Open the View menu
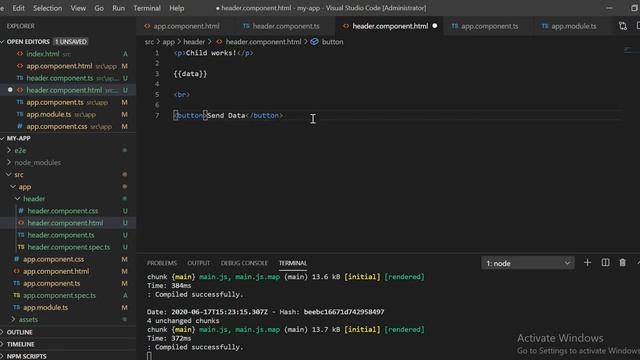Screen dimensions: 640x360 pyautogui.click(x=78, y=8)
